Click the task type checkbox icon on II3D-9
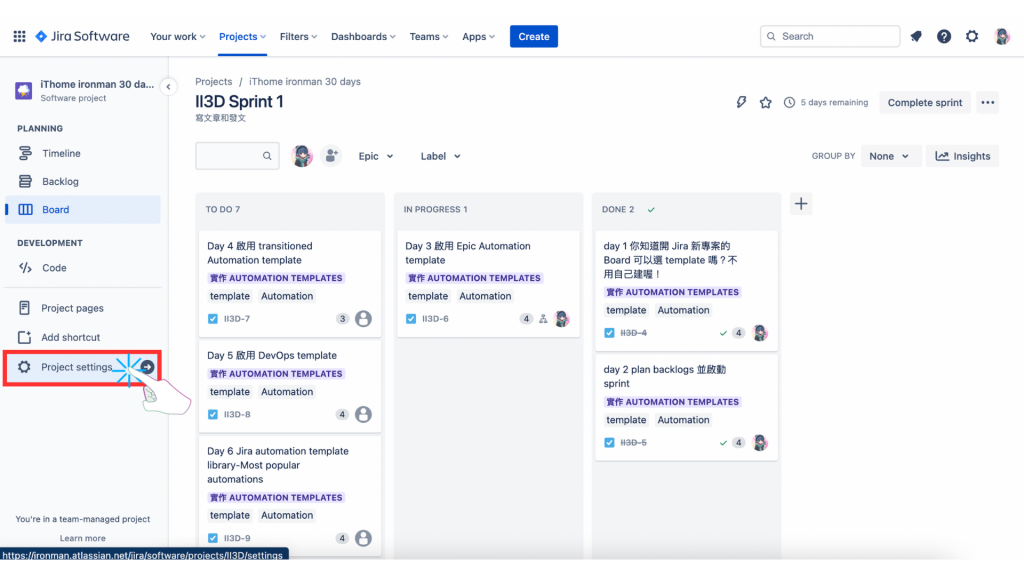Image resolution: width=1024 pixels, height=576 pixels. click(213, 538)
